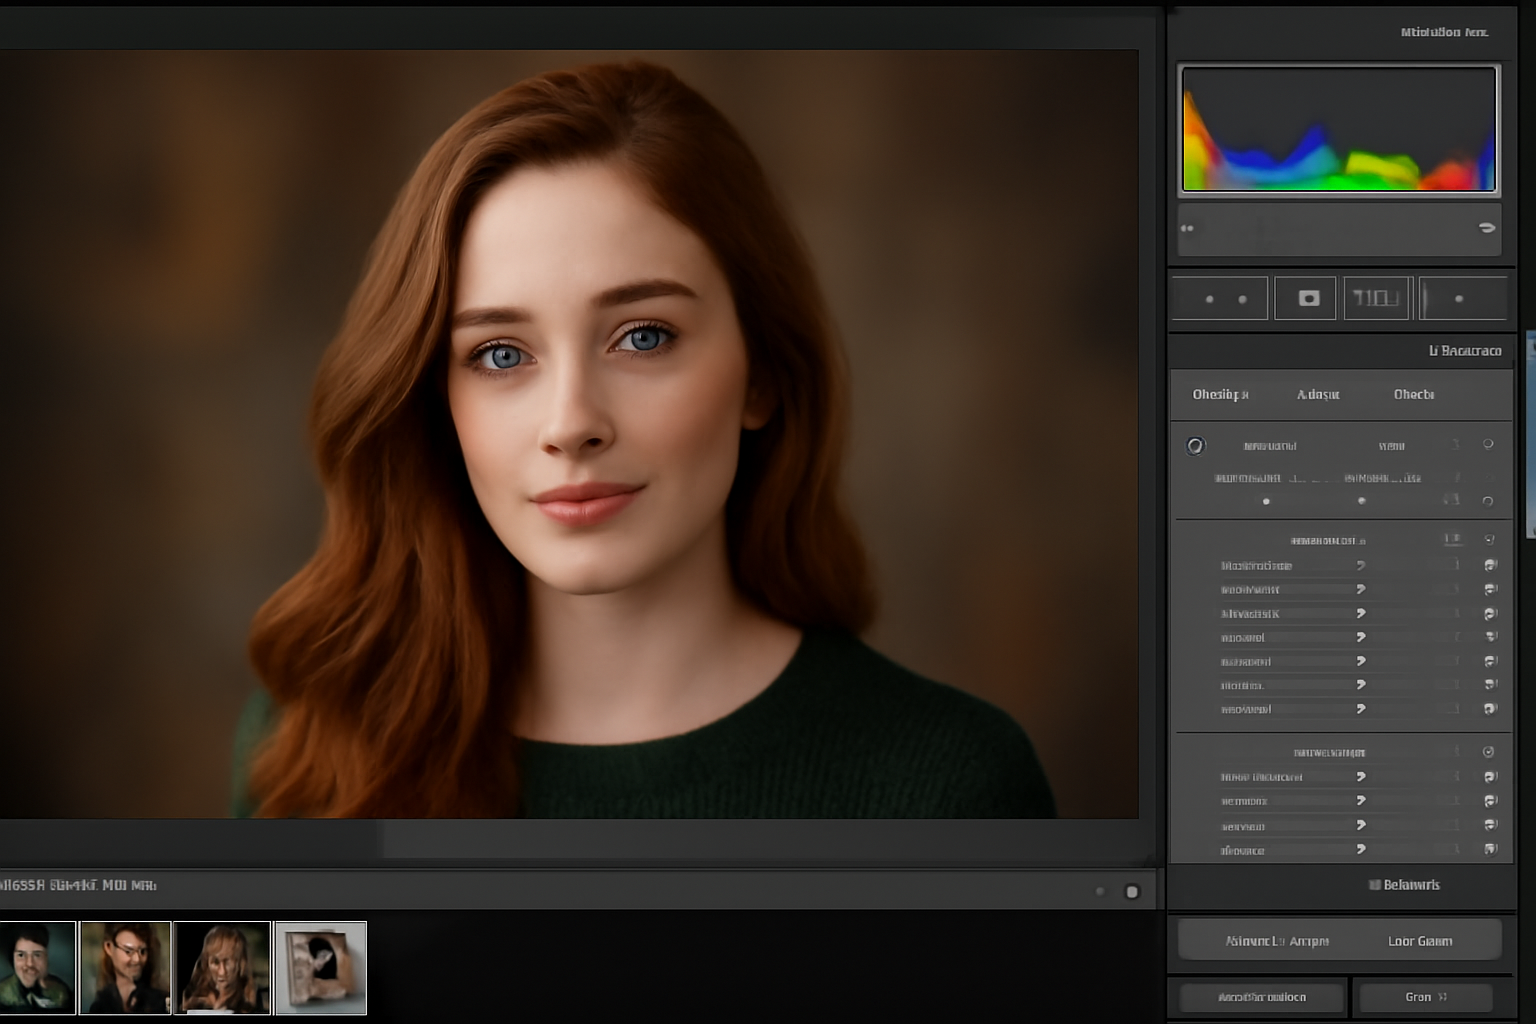The image size is (1536, 1024).
Task: Switch to the Ohecbi tab
Action: click(x=1413, y=395)
